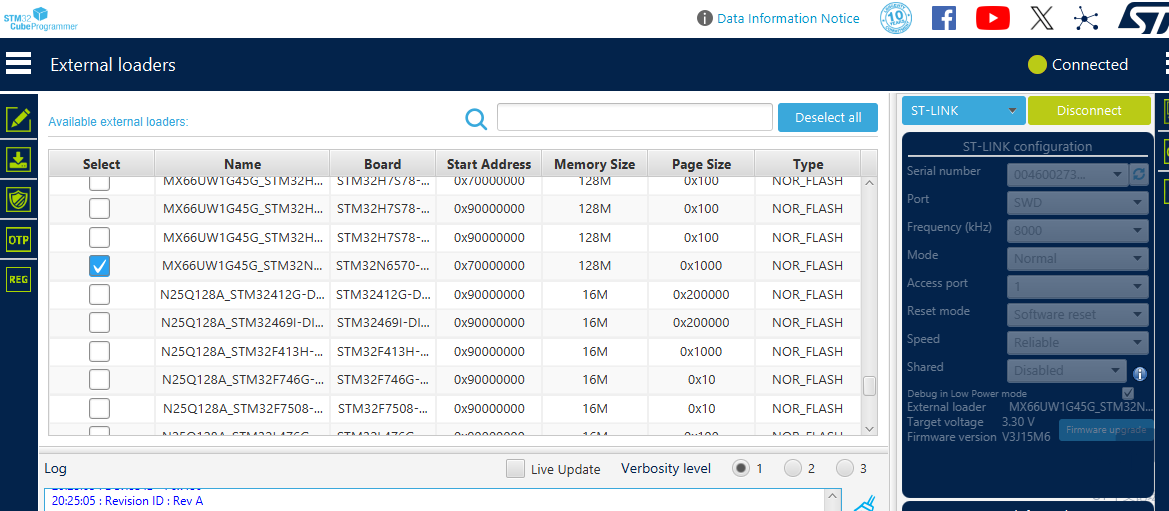
Task: Open the Frequency (kHz) dropdown
Action: [1077, 231]
